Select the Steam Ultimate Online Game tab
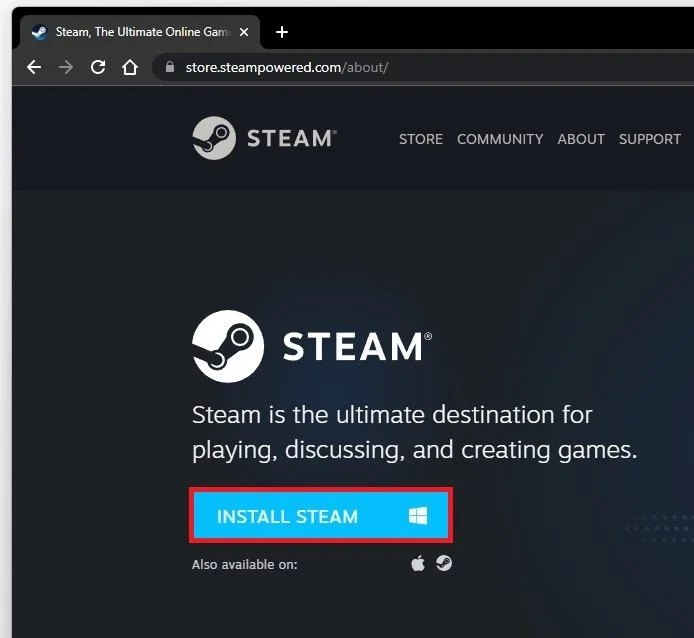The image size is (694, 638). 139,32
